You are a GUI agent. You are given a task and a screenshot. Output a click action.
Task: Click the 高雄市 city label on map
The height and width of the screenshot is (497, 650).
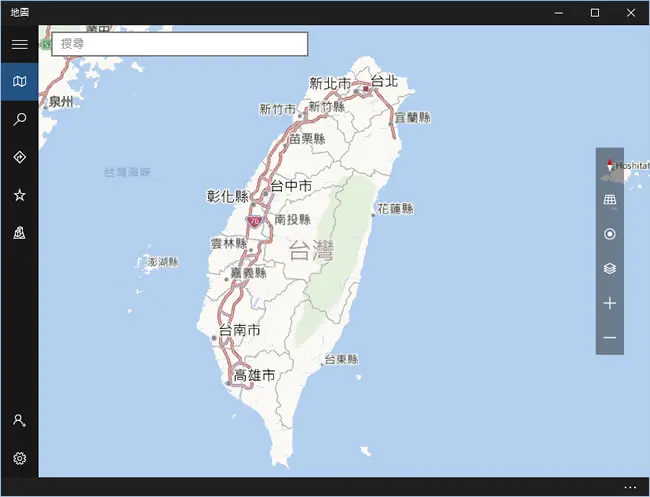254,375
